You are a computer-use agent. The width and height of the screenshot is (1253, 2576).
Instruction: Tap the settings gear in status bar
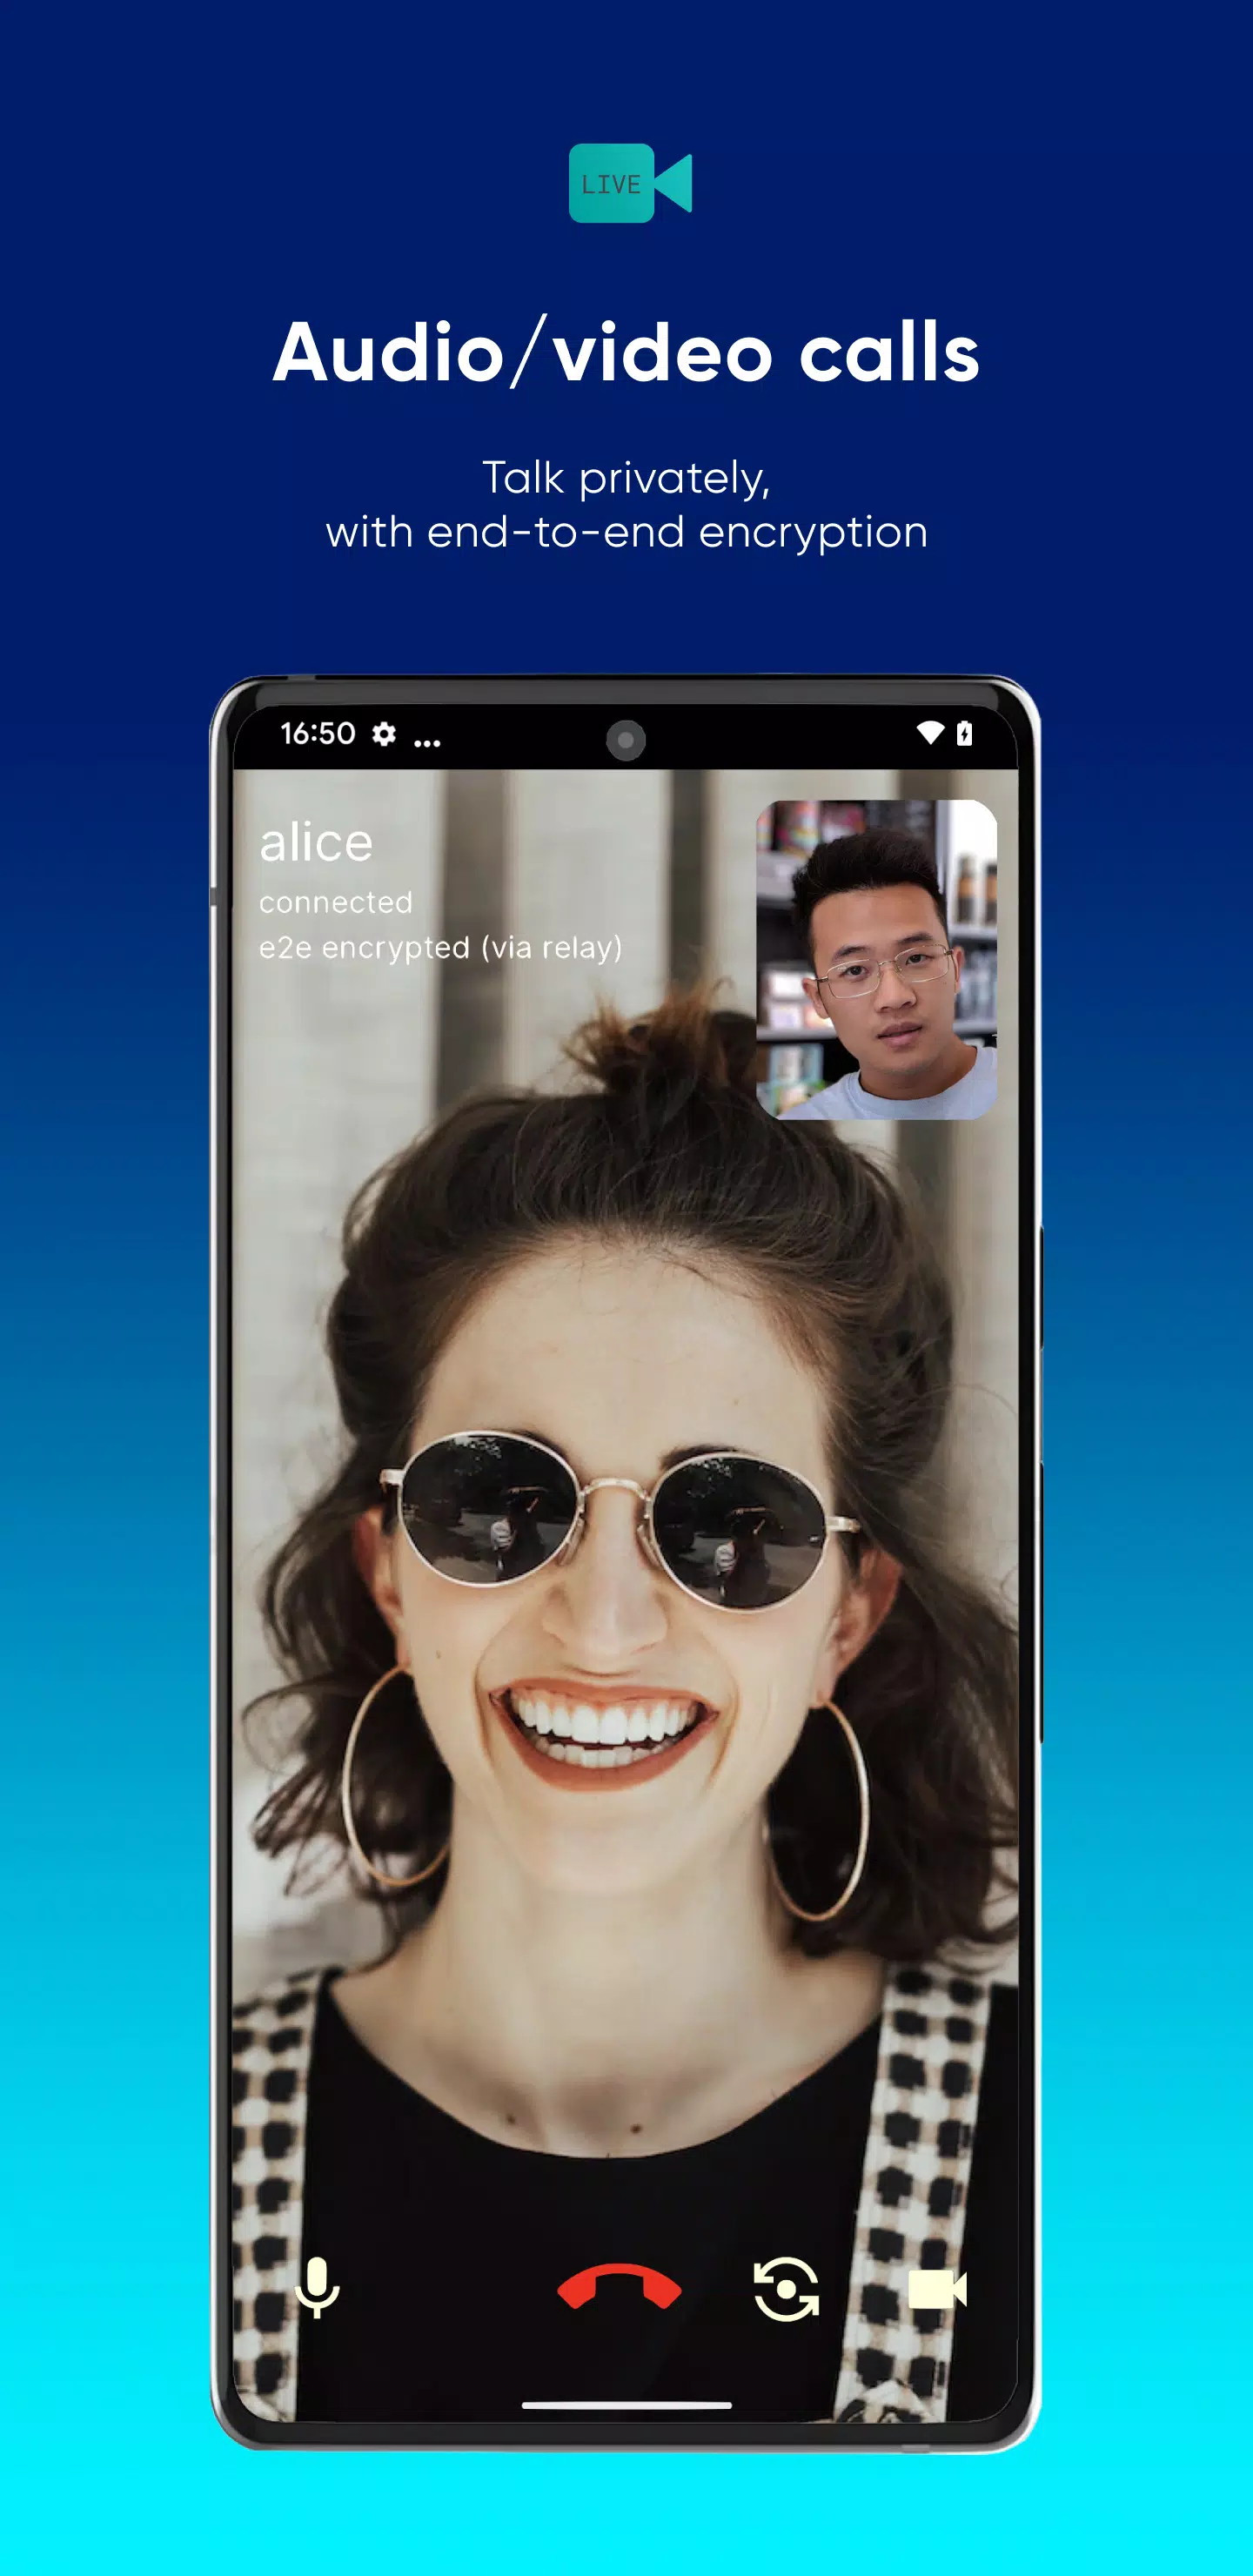[x=384, y=734]
